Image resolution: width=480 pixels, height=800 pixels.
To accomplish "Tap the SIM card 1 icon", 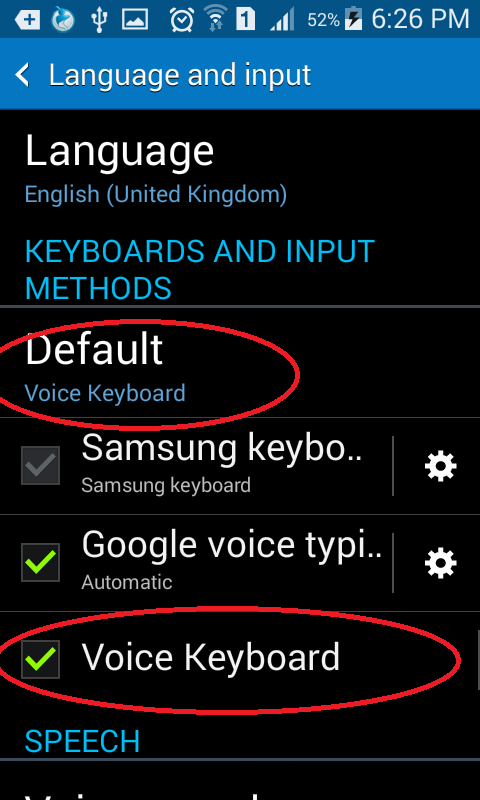I will coord(245,20).
